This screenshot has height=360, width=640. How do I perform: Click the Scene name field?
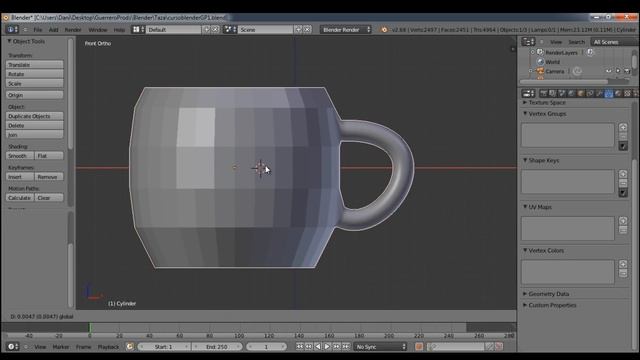(x=265, y=29)
